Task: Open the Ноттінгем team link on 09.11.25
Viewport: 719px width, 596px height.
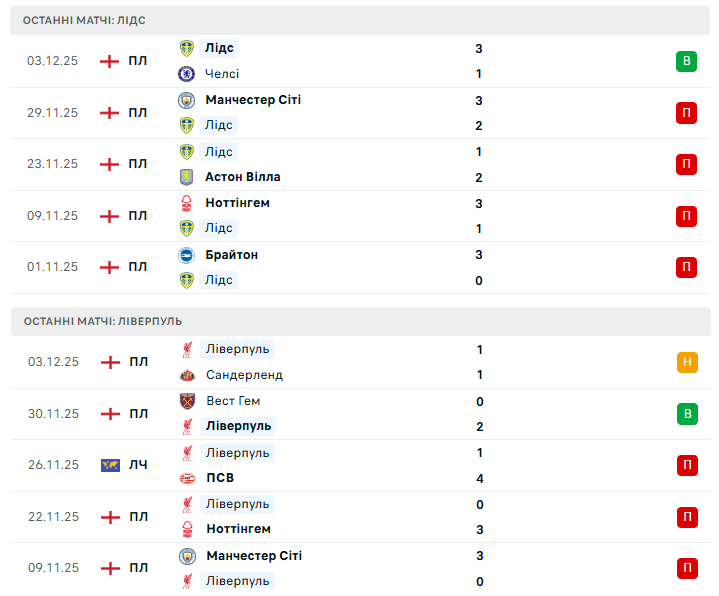Action: [237, 203]
